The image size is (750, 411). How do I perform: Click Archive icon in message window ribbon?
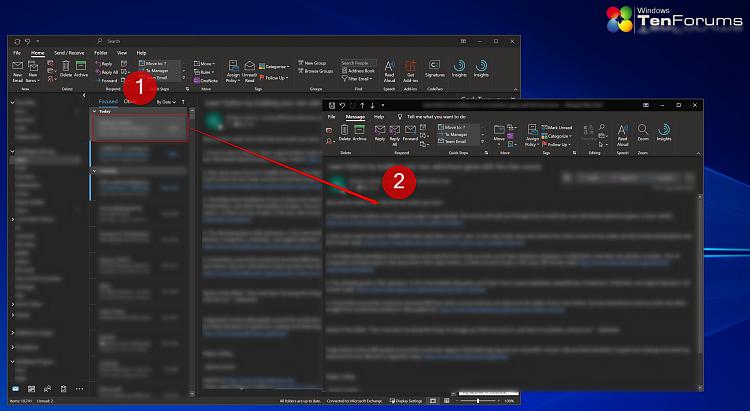(359, 132)
